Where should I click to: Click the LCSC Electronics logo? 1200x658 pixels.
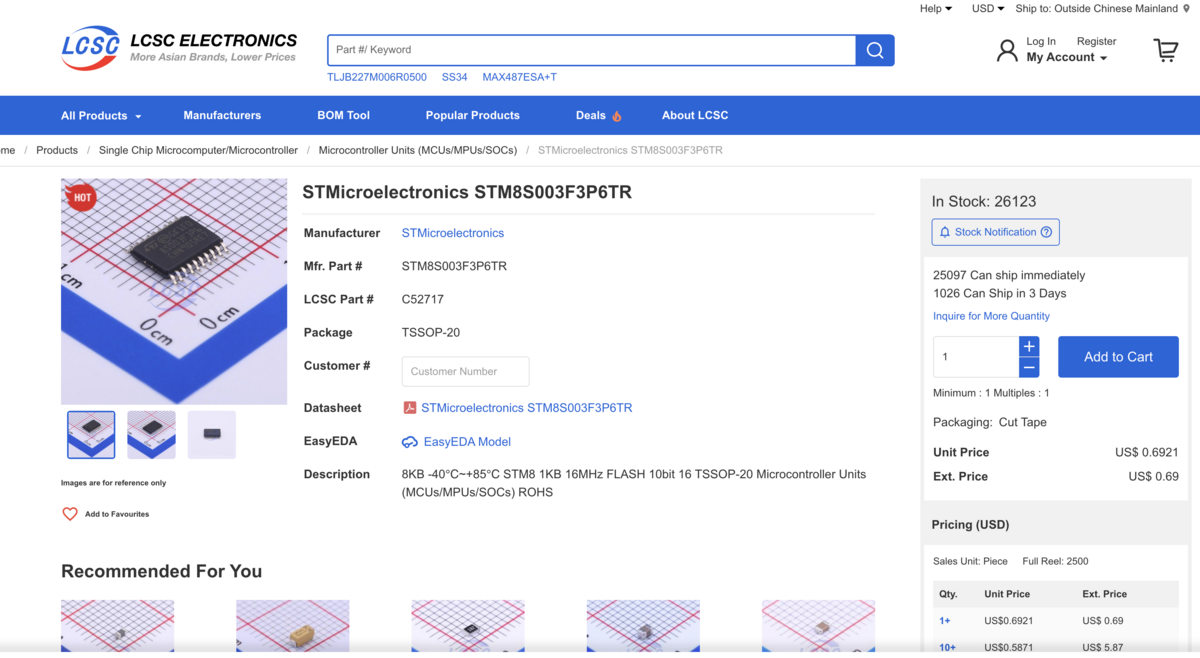tap(179, 48)
